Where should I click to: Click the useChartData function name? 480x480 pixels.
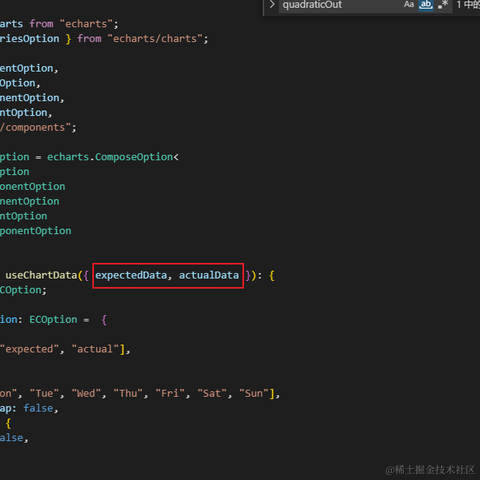point(41,275)
